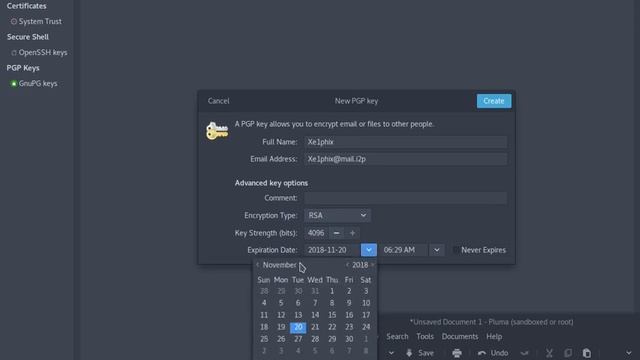Open the Encryption Type RSA dropdown
This screenshot has height=360, width=640.
tap(337, 215)
